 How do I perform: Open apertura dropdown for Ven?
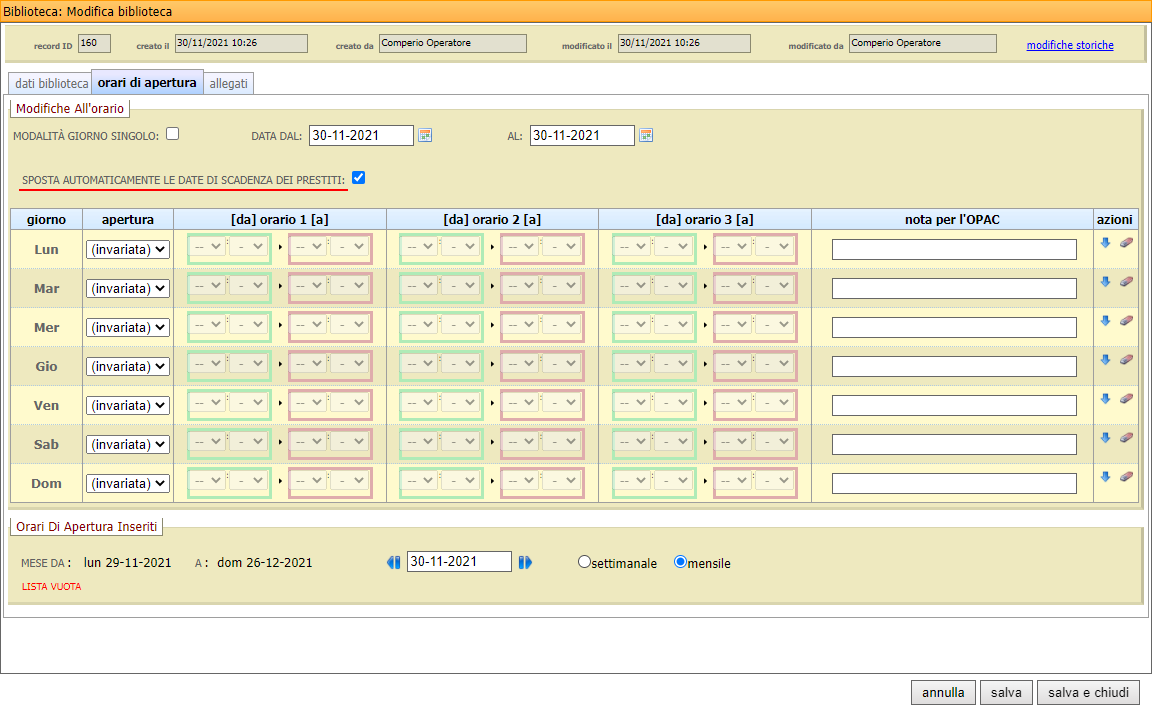[x=128, y=405]
